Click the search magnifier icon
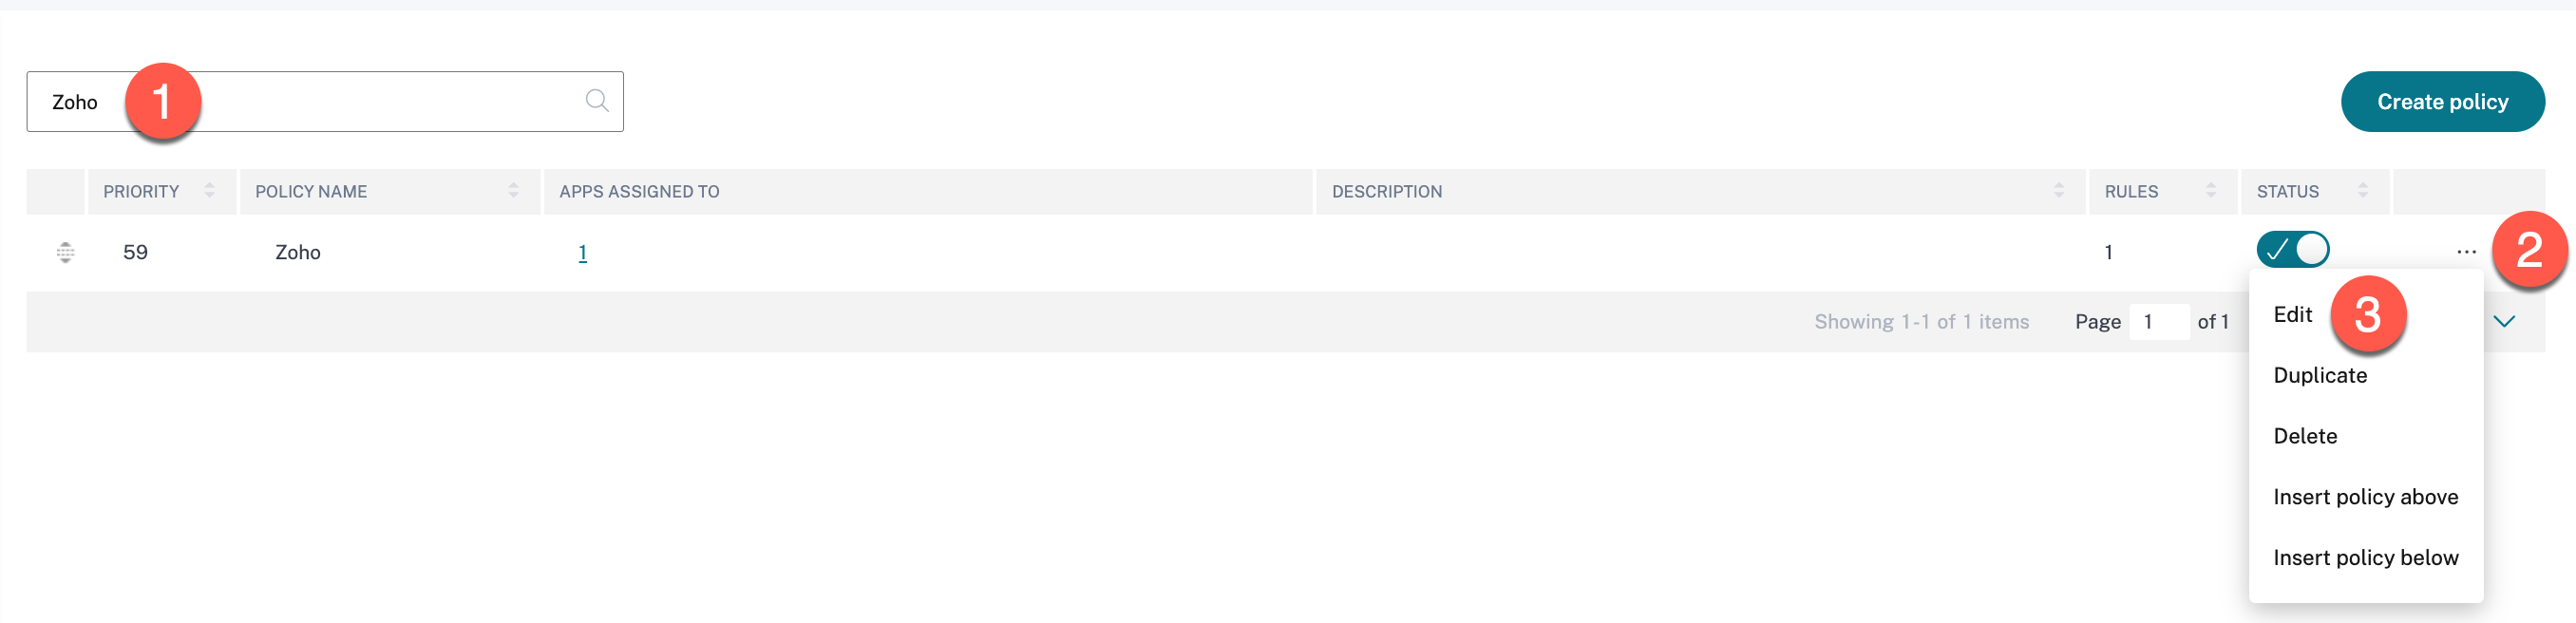This screenshot has width=2576, height=623. (x=597, y=101)
